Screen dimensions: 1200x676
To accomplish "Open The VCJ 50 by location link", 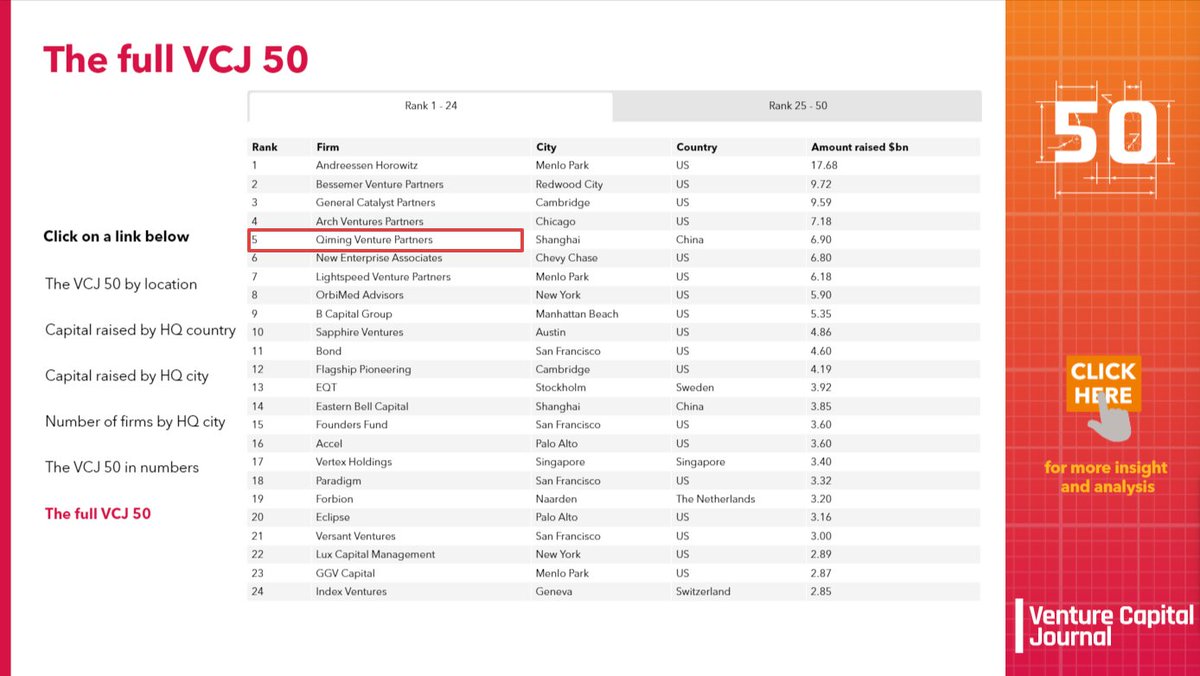I will coord(121,284).
